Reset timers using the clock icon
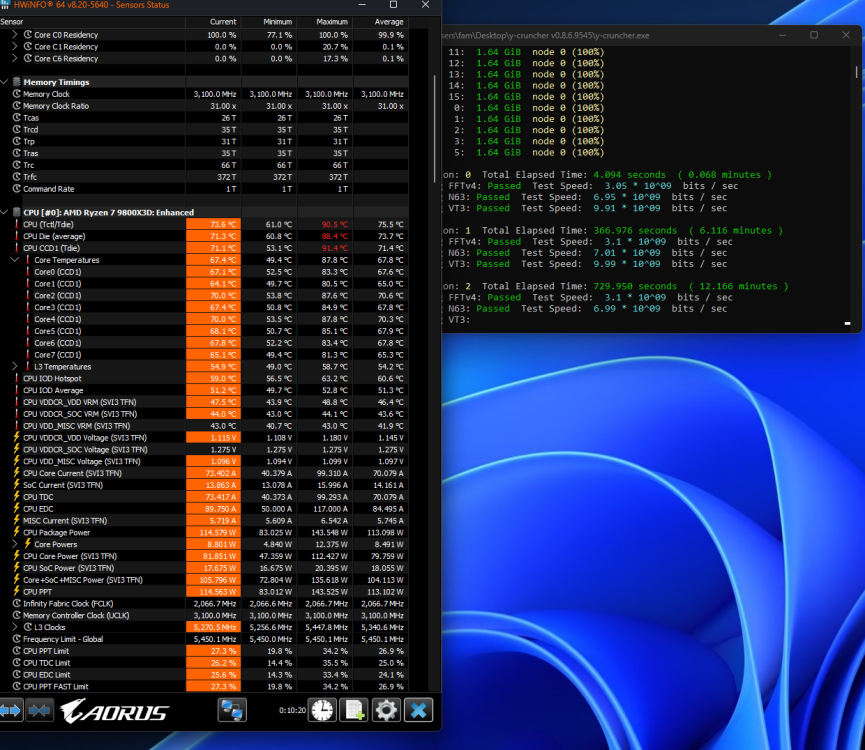865x750 pixels. 321,710
